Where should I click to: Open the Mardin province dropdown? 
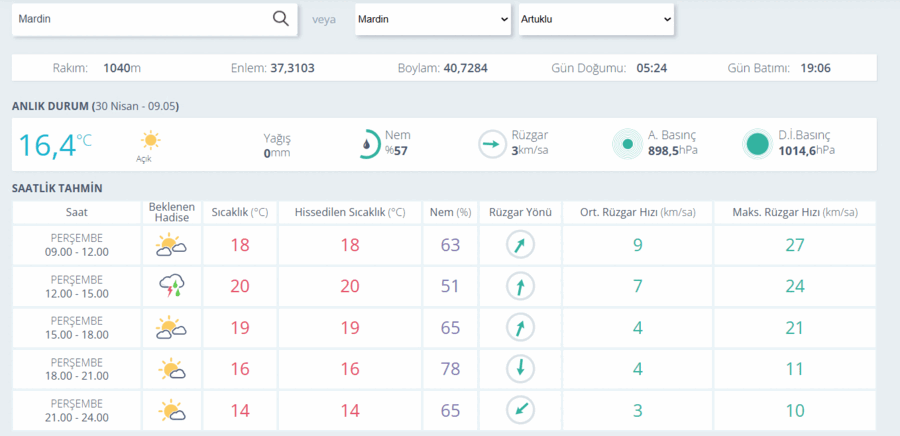coord(433,19)
